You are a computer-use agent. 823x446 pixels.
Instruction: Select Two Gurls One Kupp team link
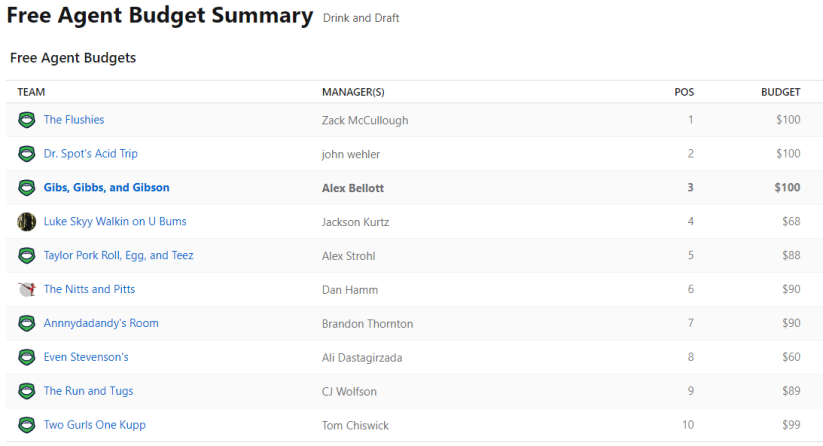click(95, 425)
